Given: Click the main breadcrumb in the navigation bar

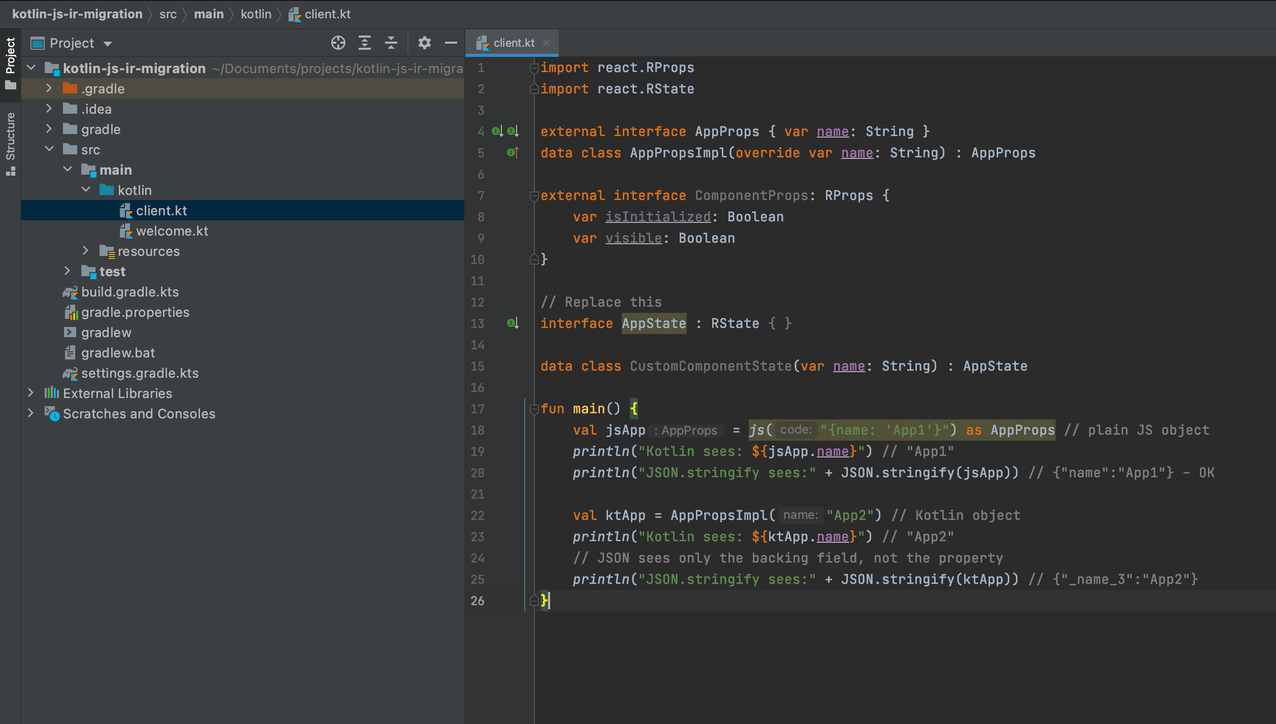Looking at the screenshot, I should click(208, 14).
